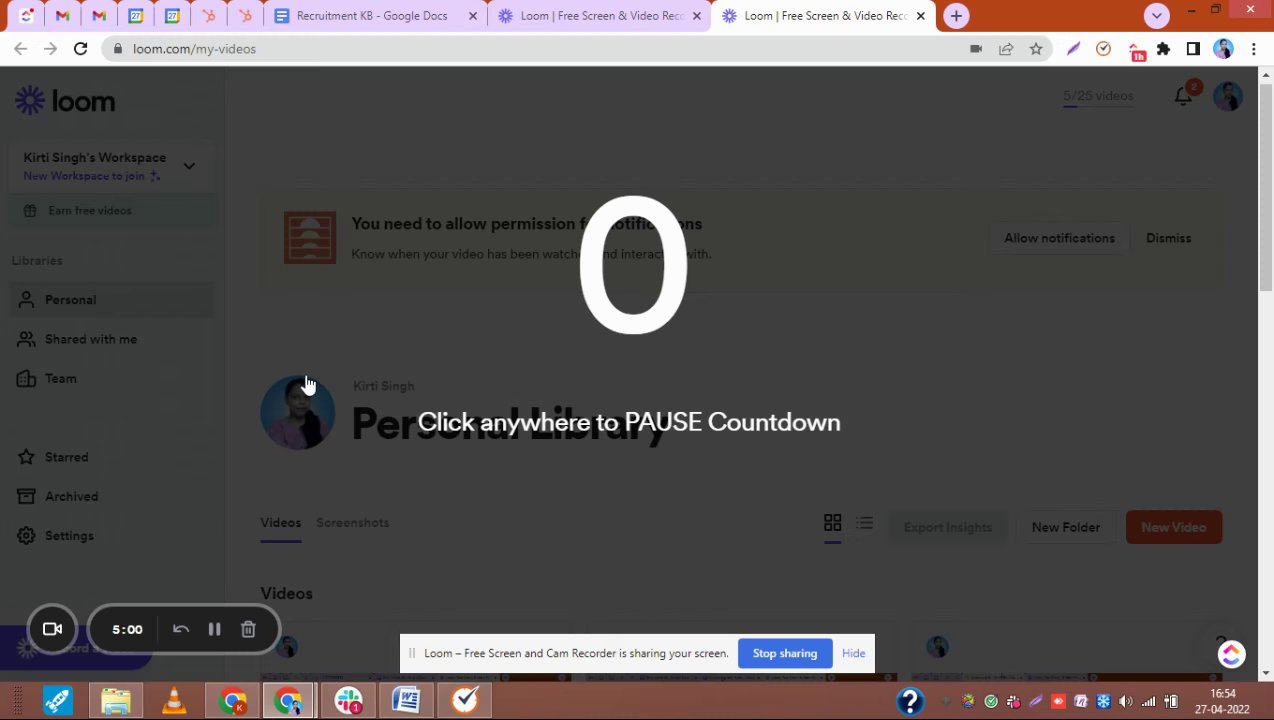
Task: Click the Loom logo
Action: [65, 100]
